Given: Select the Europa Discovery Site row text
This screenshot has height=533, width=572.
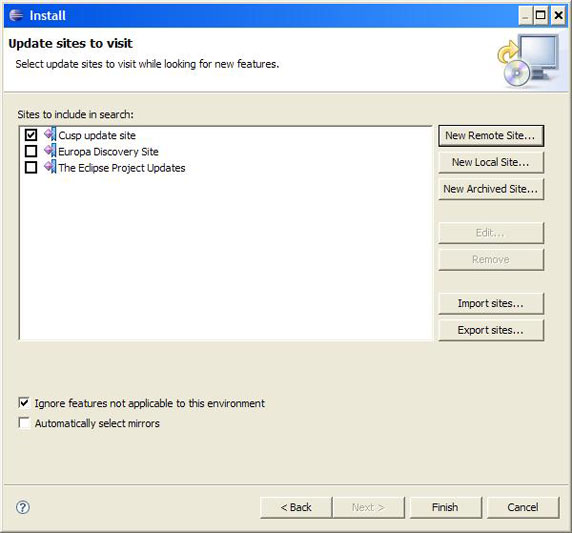Looking at the screenshot, I should point(108,151).
